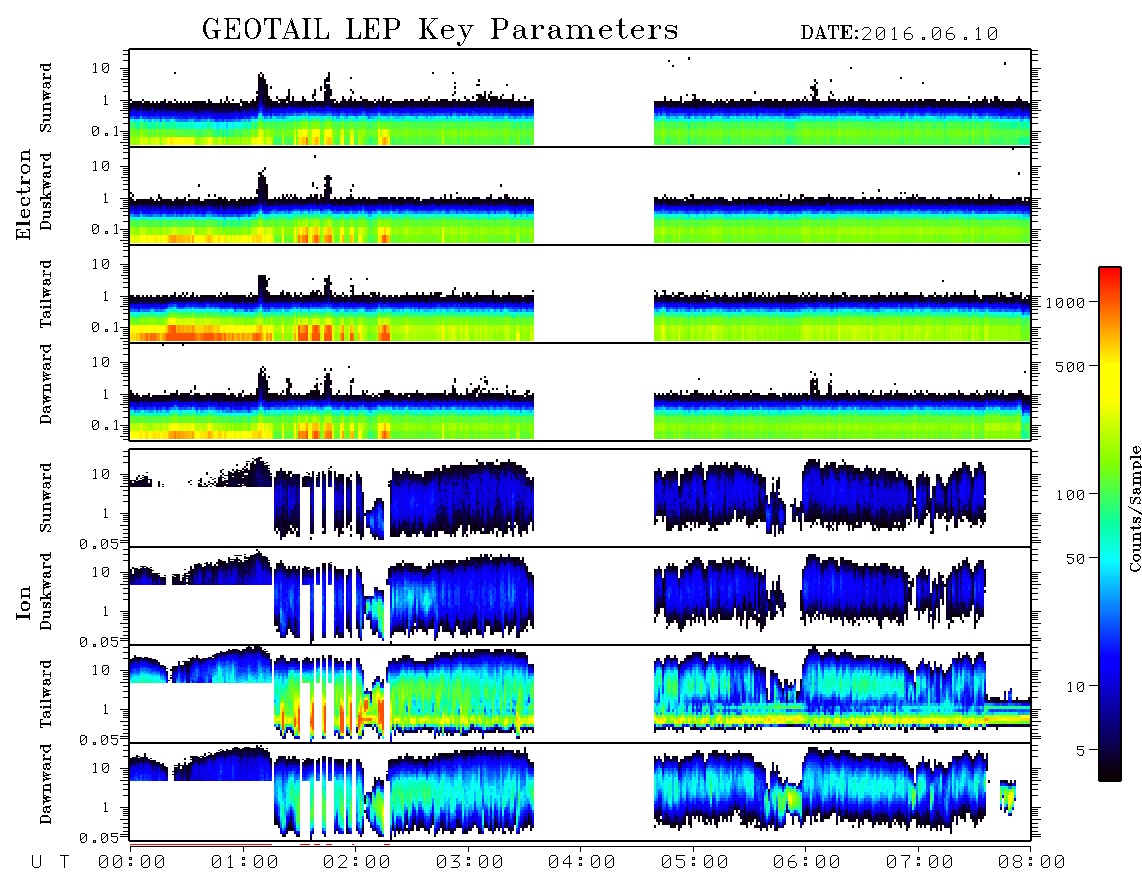1142x880 pixels.
Task: Click the U T axis label
Action: [x=50, y=863]
